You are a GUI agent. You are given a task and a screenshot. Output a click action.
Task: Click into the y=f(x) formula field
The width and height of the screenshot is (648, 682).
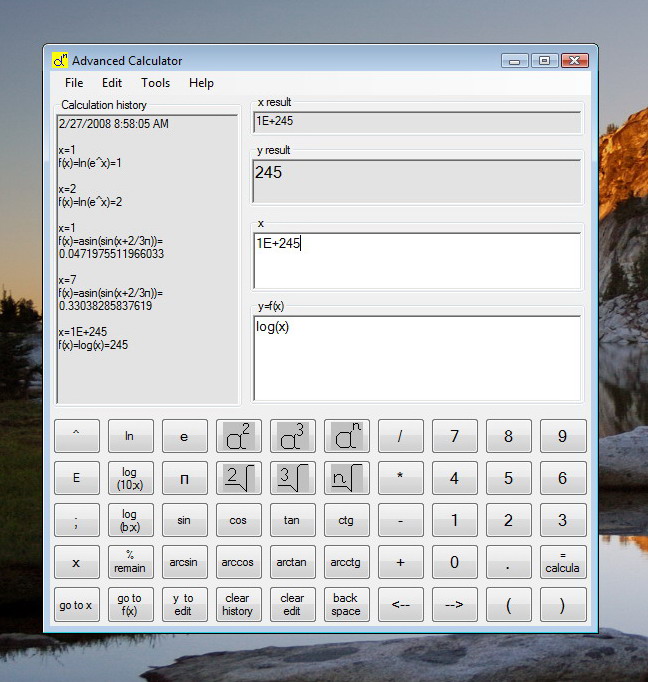point(417,358)
